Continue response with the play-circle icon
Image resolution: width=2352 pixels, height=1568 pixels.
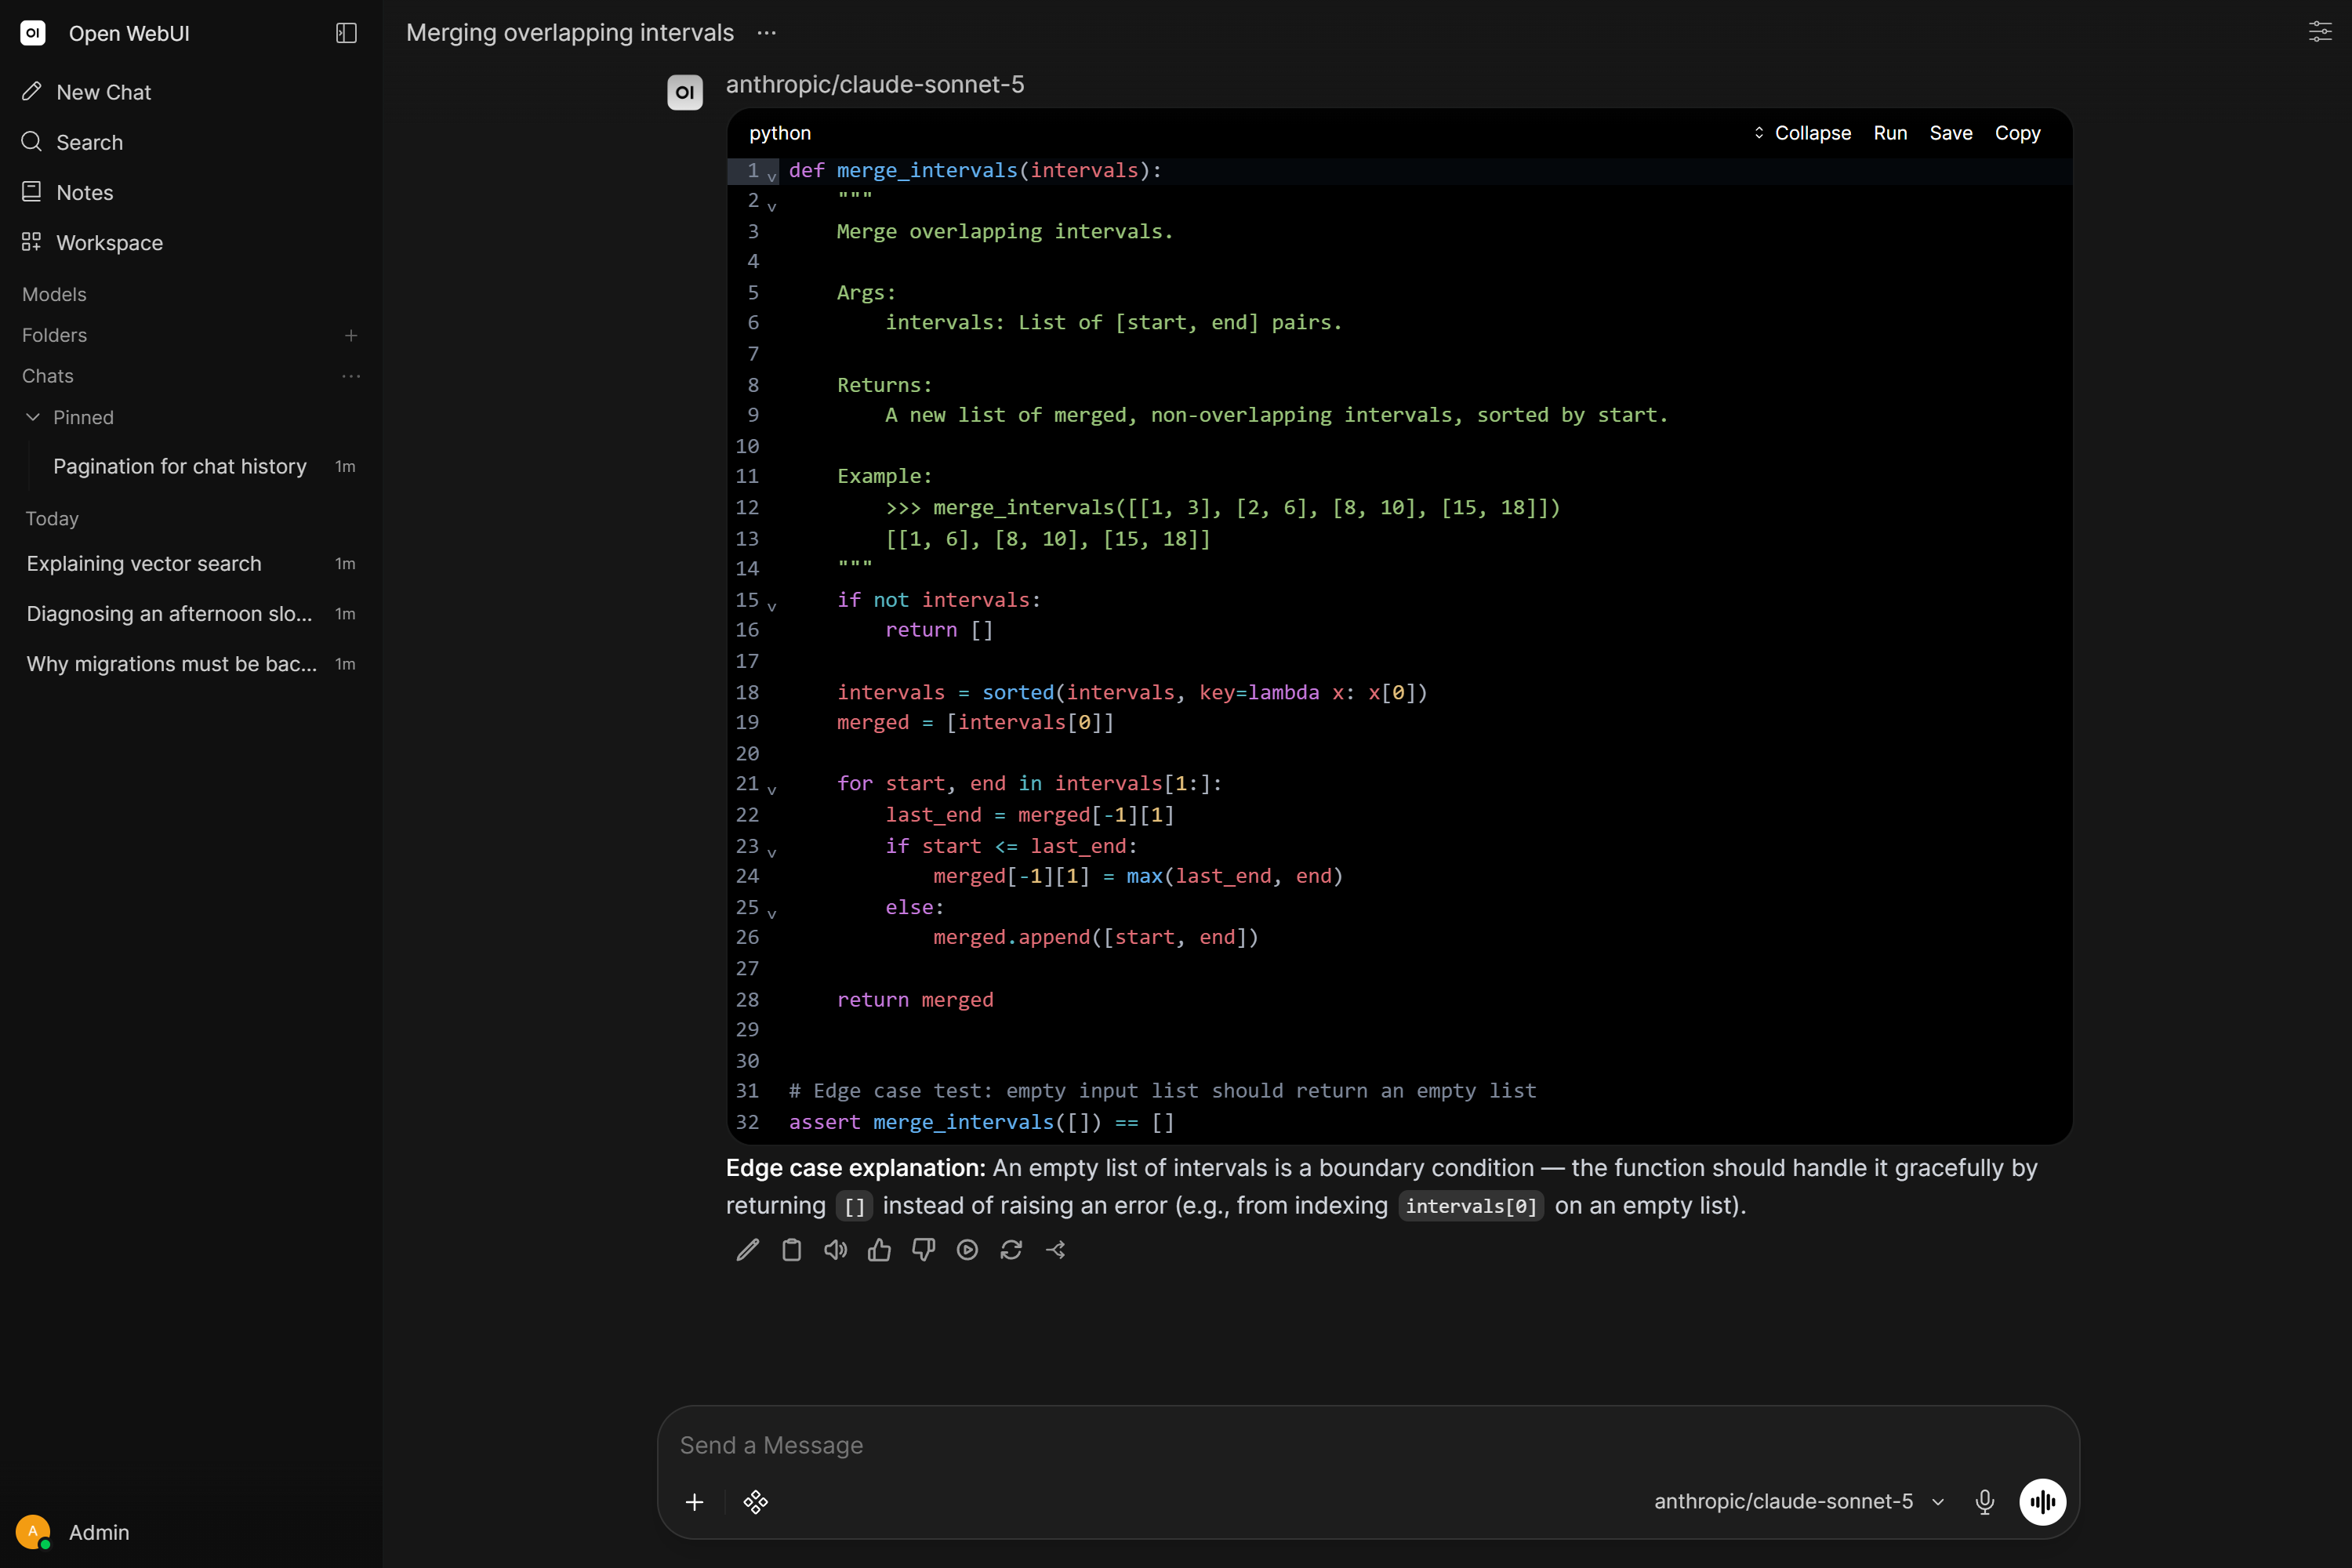click(968, 1250)
